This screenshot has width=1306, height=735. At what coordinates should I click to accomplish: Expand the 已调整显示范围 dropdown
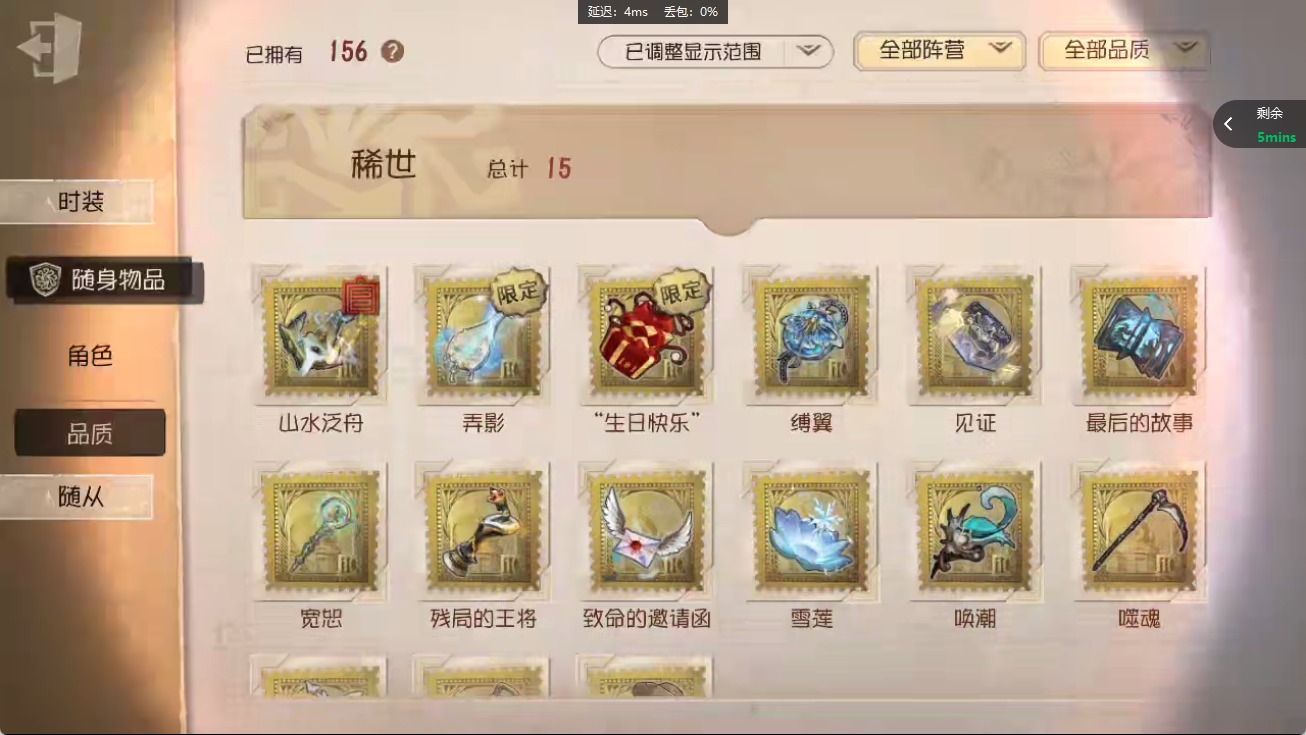715,52
